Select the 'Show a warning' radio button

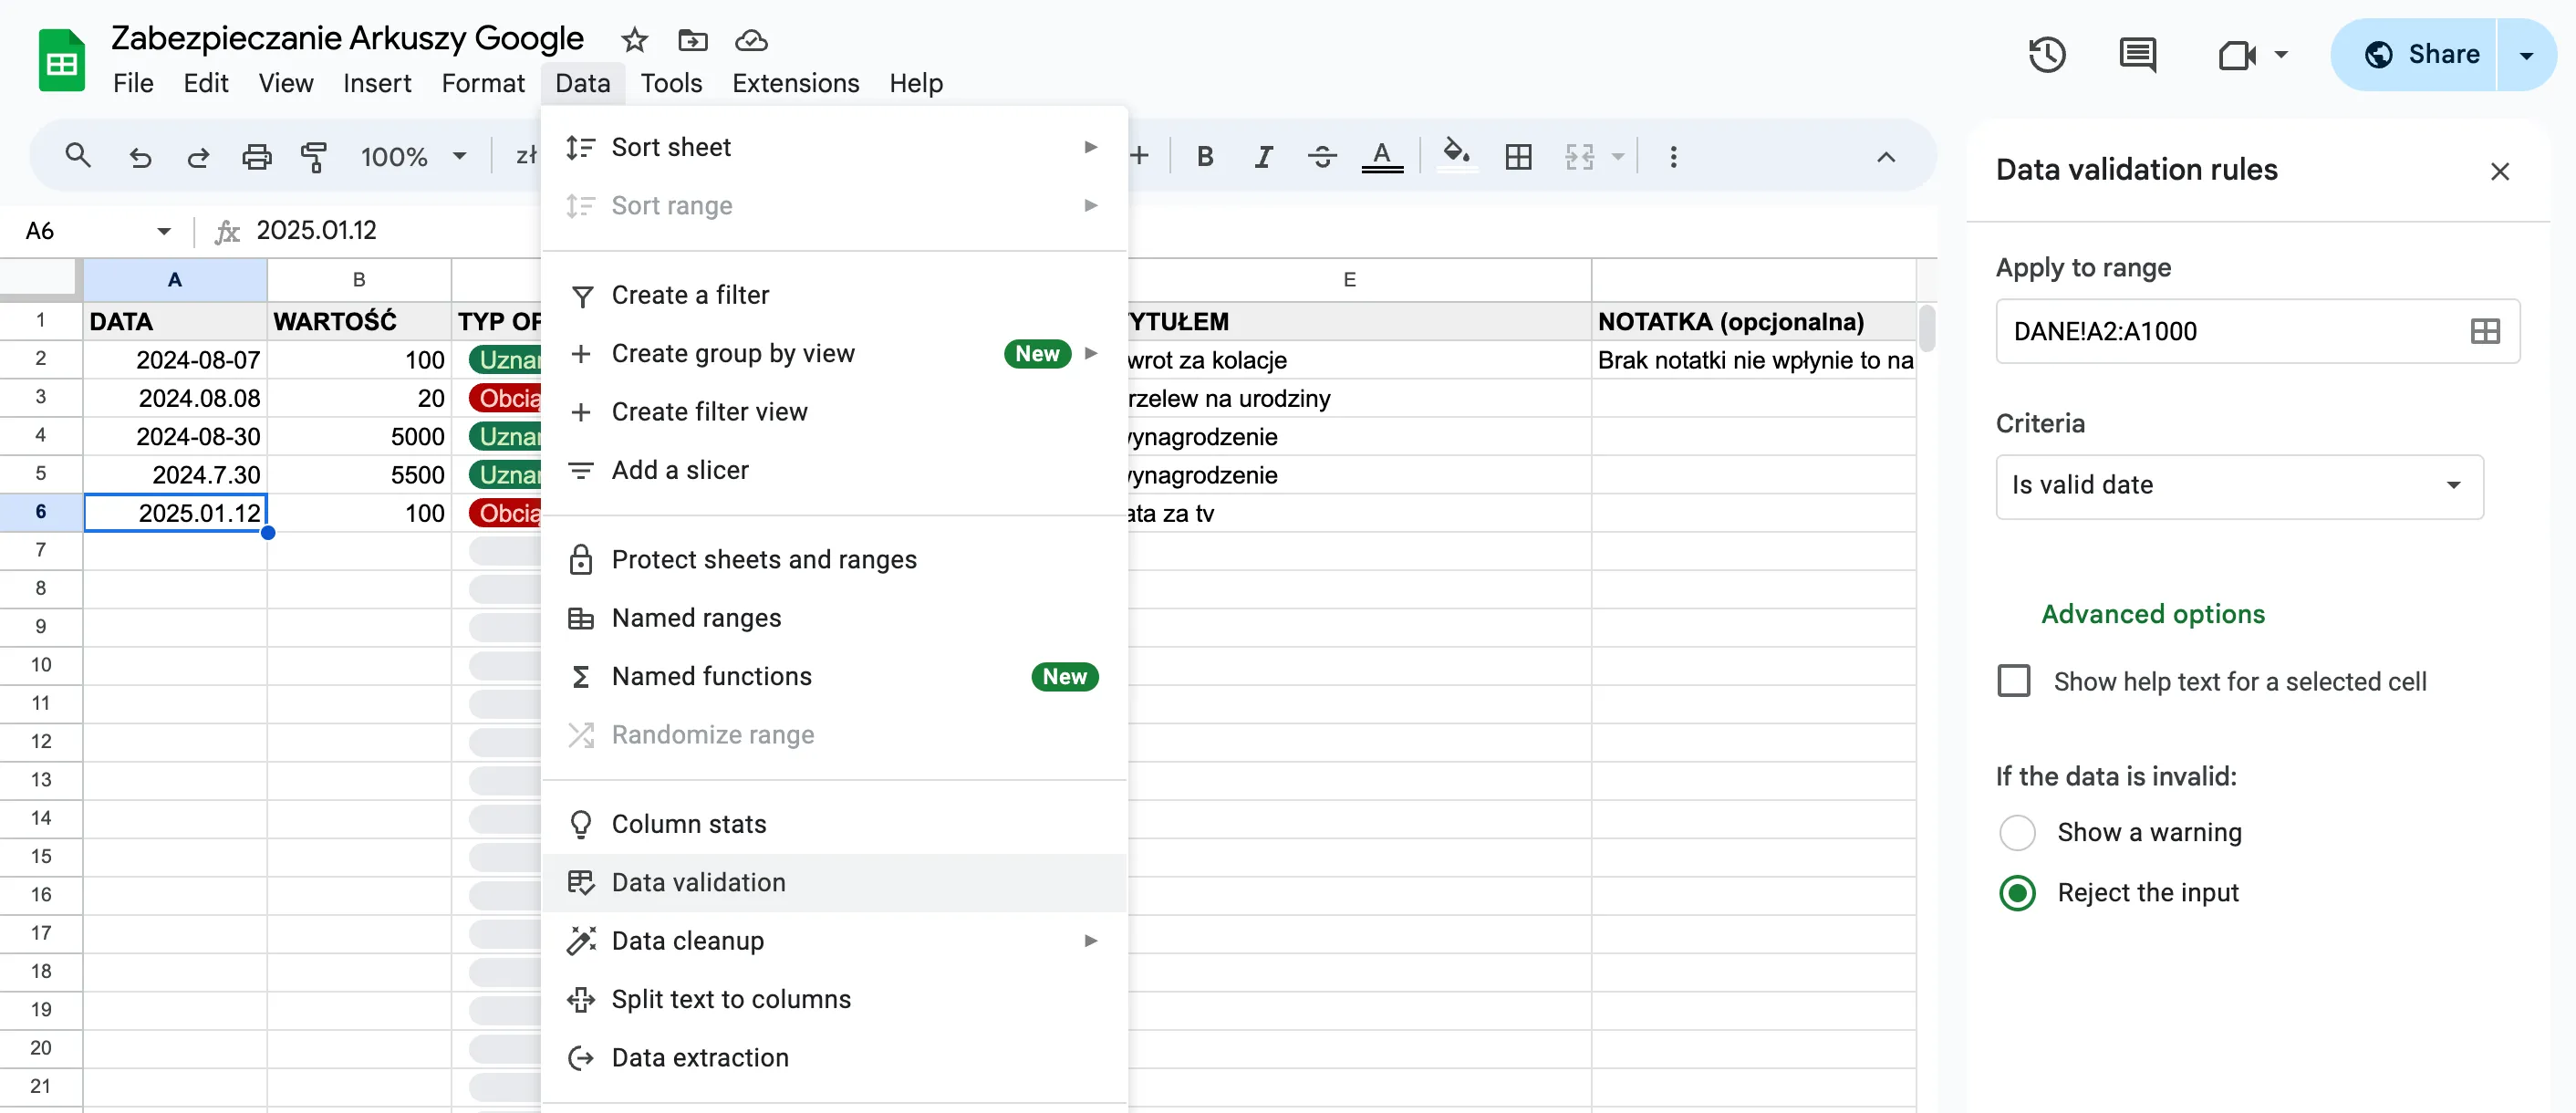(2018, 832)
